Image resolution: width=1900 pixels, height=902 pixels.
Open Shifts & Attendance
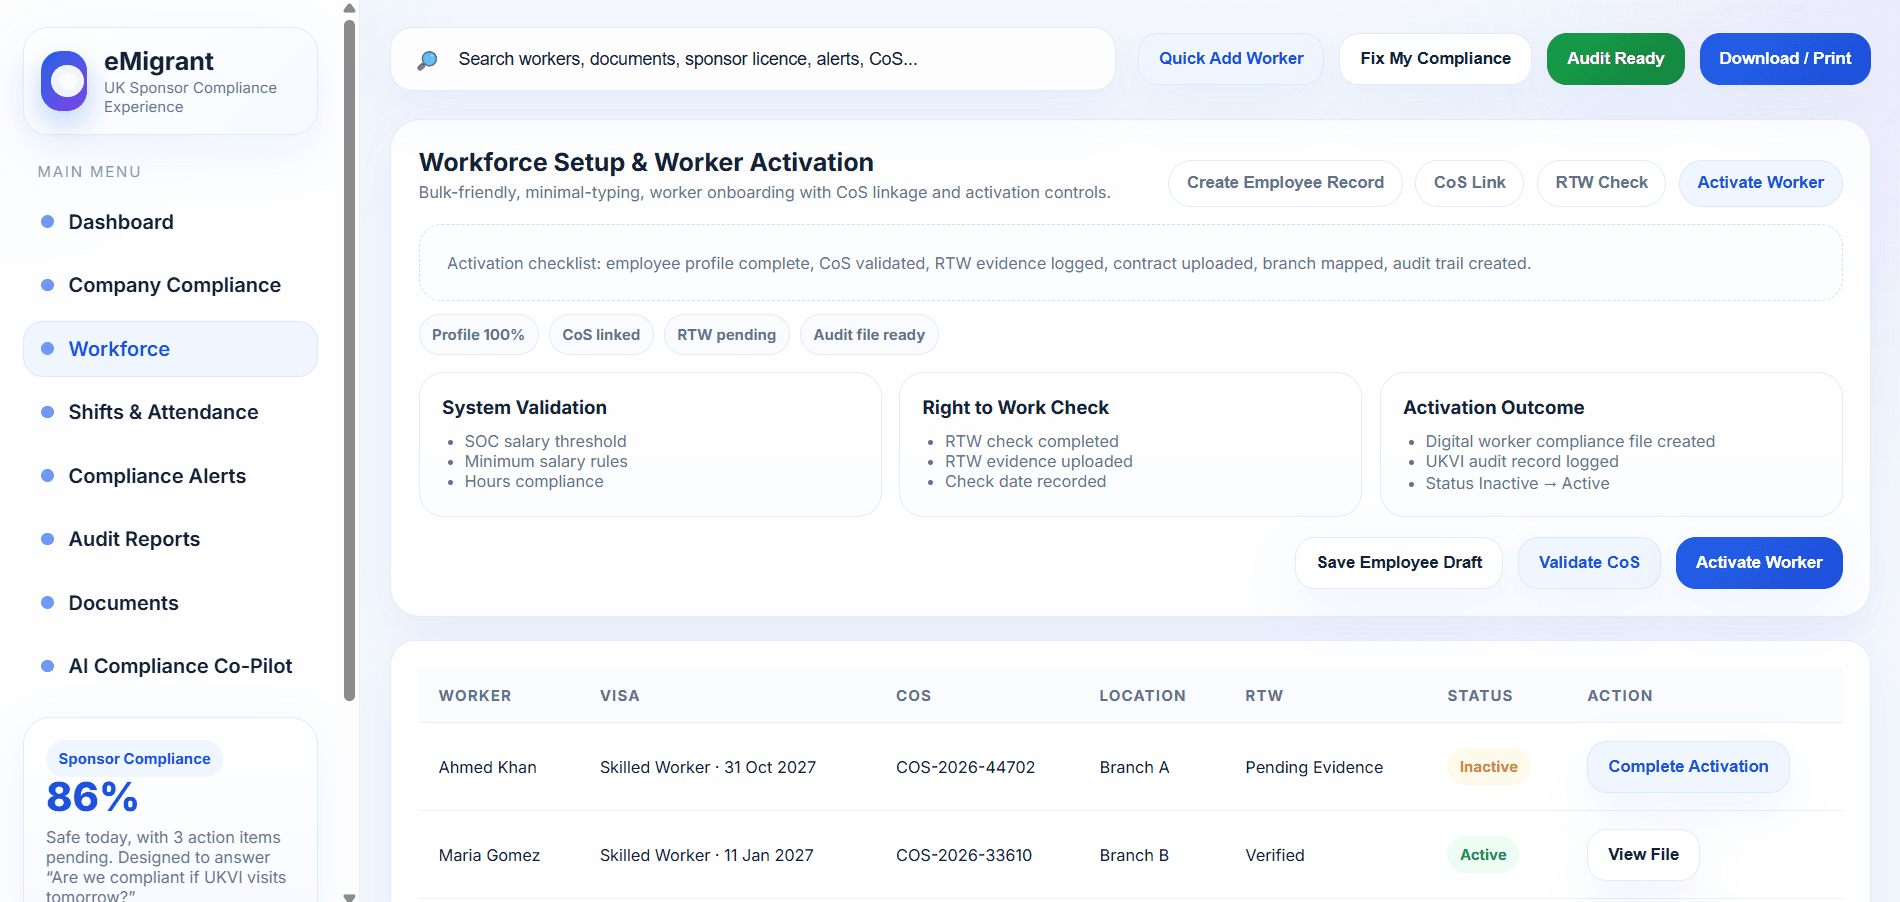[x=163, y=411]
